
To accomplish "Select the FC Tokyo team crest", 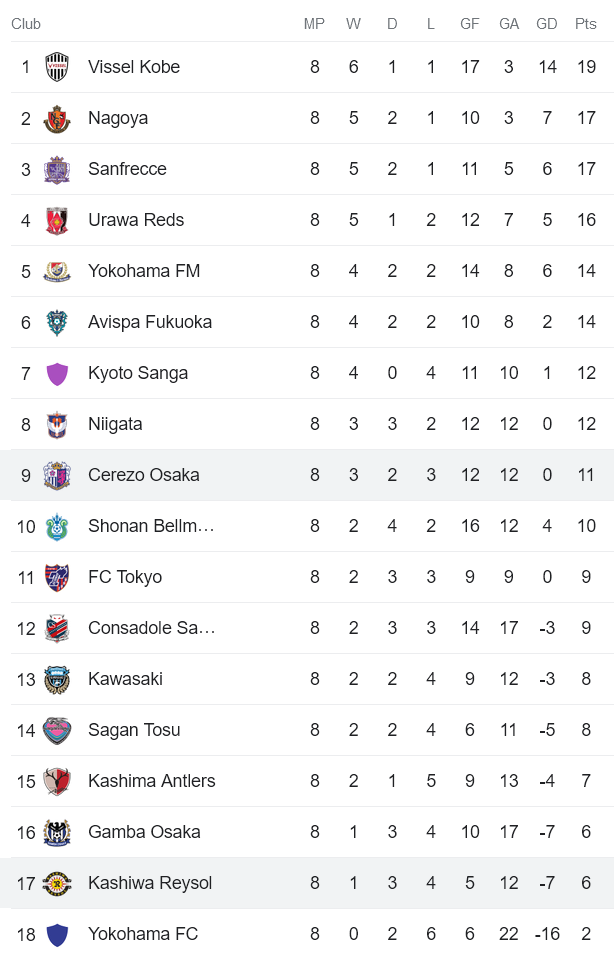I will coord(58,577).
